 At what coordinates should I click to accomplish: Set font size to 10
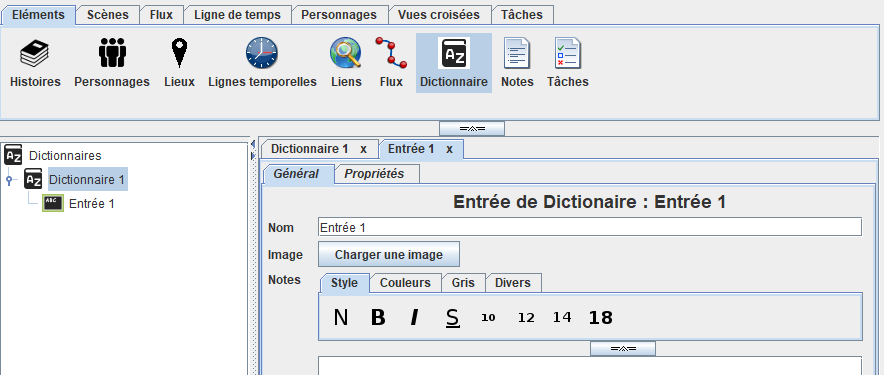(488, 317)
